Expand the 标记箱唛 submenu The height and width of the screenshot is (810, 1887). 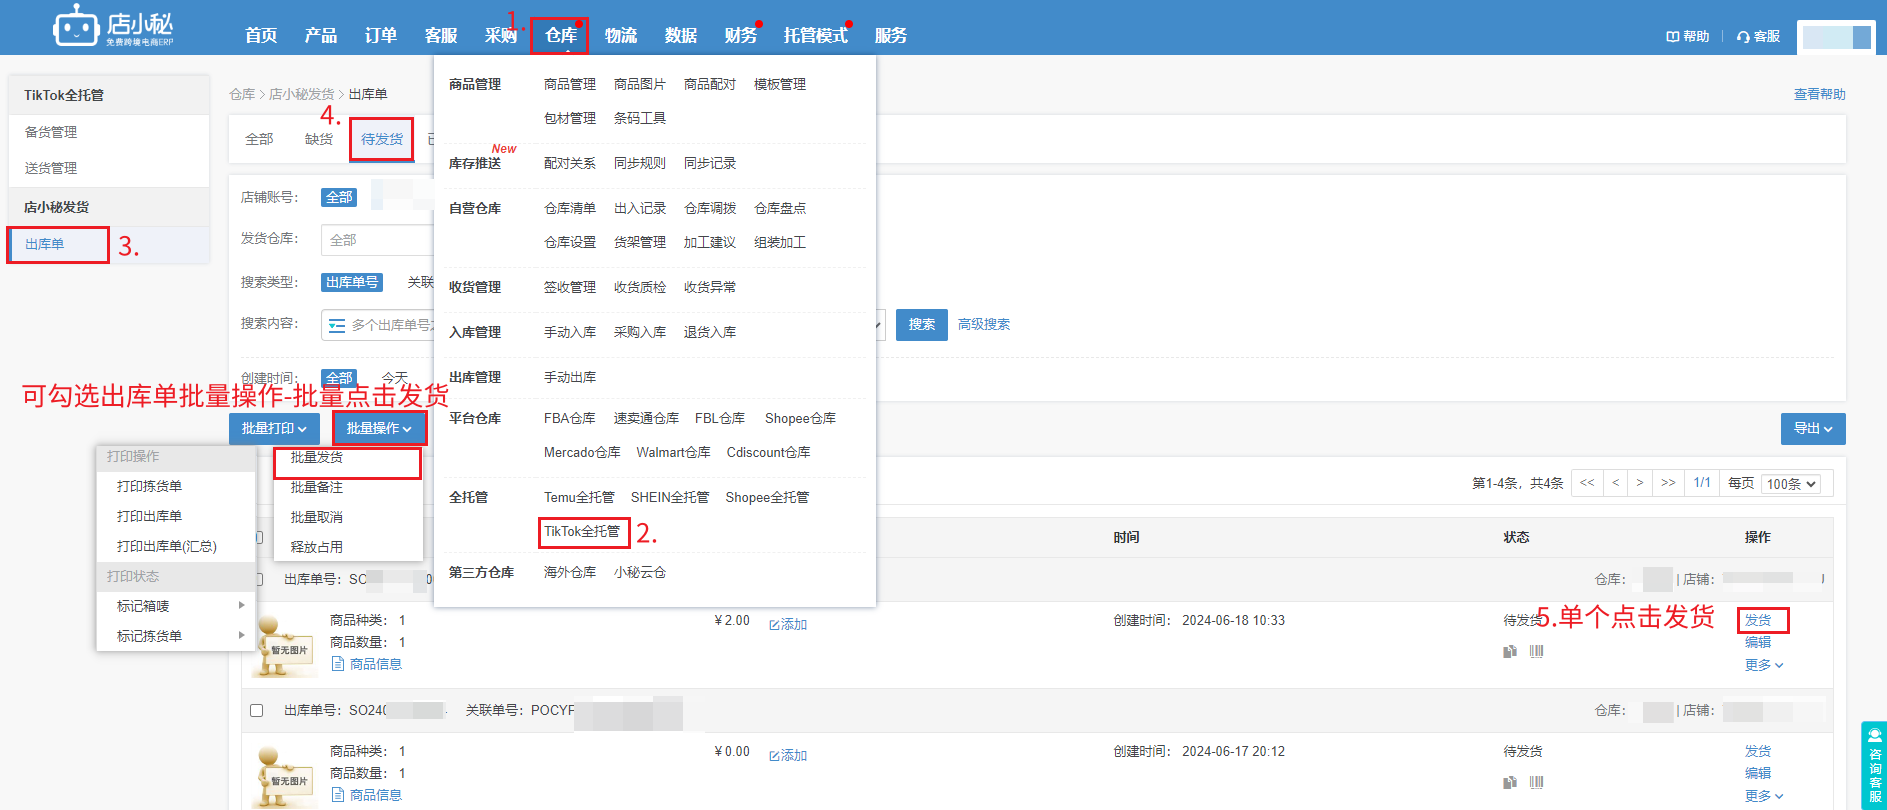click(x=176, y=606)
